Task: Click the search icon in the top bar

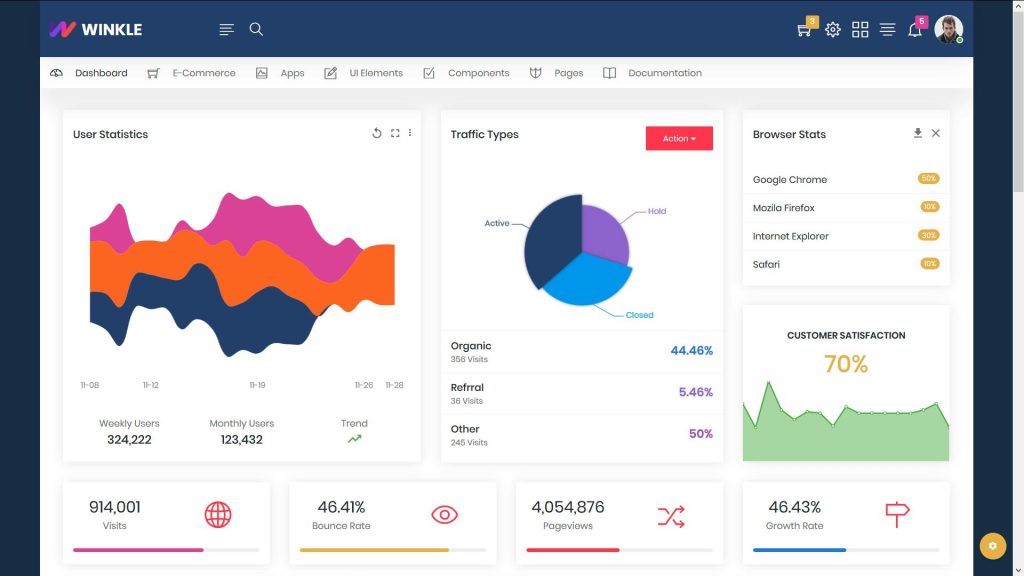Action: point(256,29)
